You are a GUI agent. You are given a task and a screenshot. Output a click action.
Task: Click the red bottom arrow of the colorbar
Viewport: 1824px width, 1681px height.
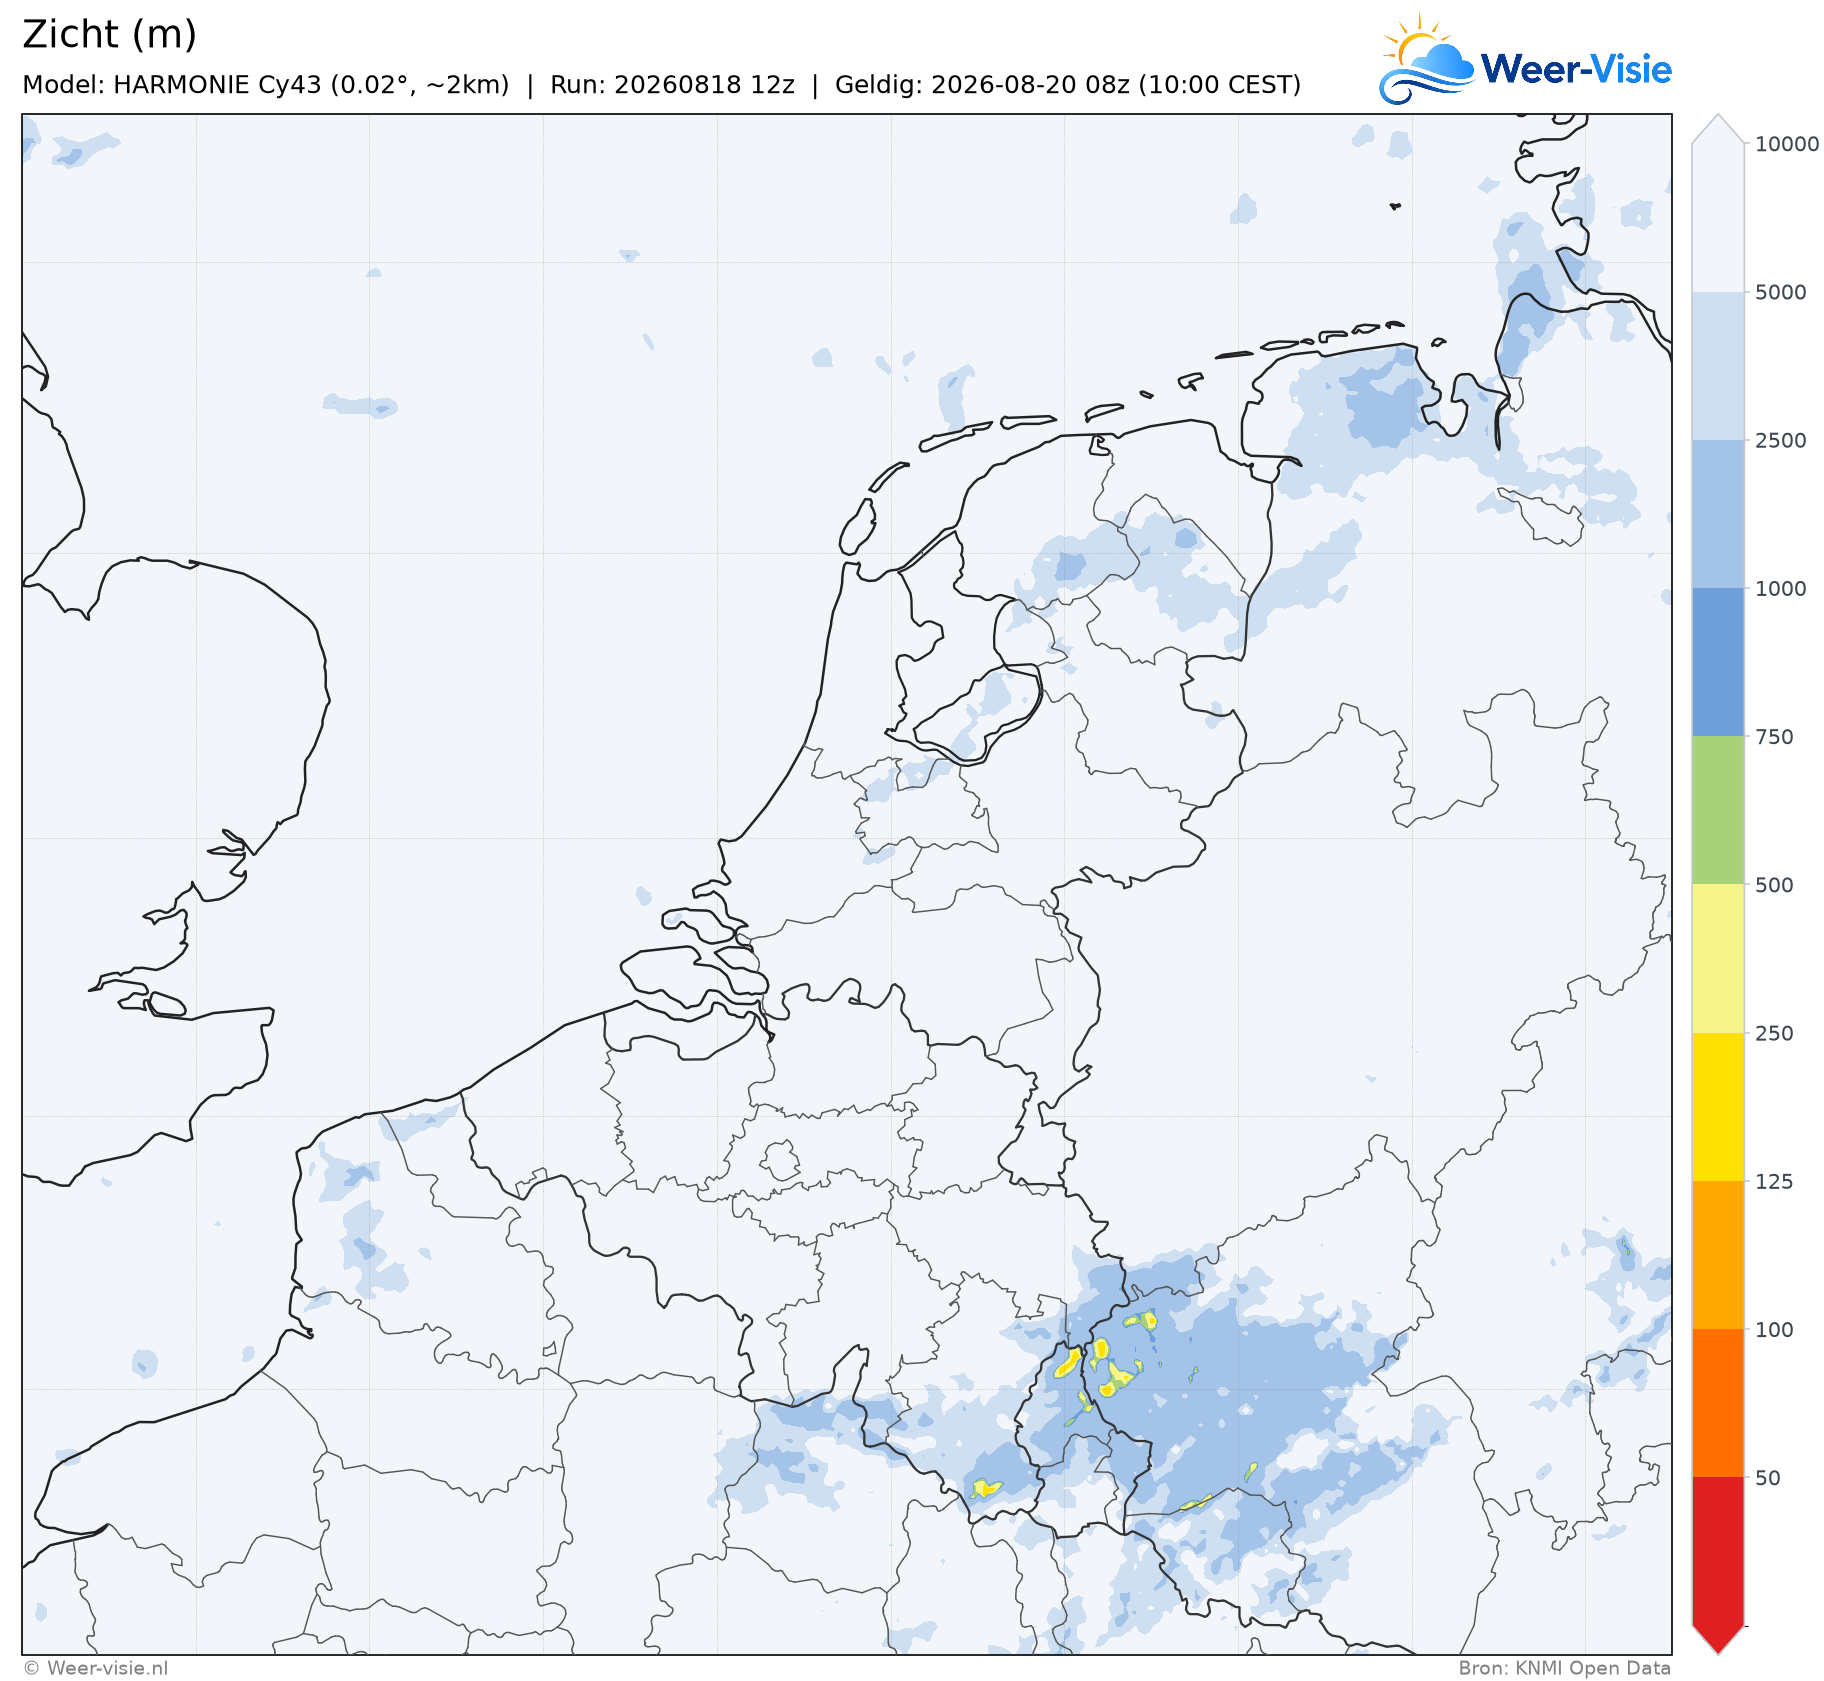(x=1718, y=1640)
